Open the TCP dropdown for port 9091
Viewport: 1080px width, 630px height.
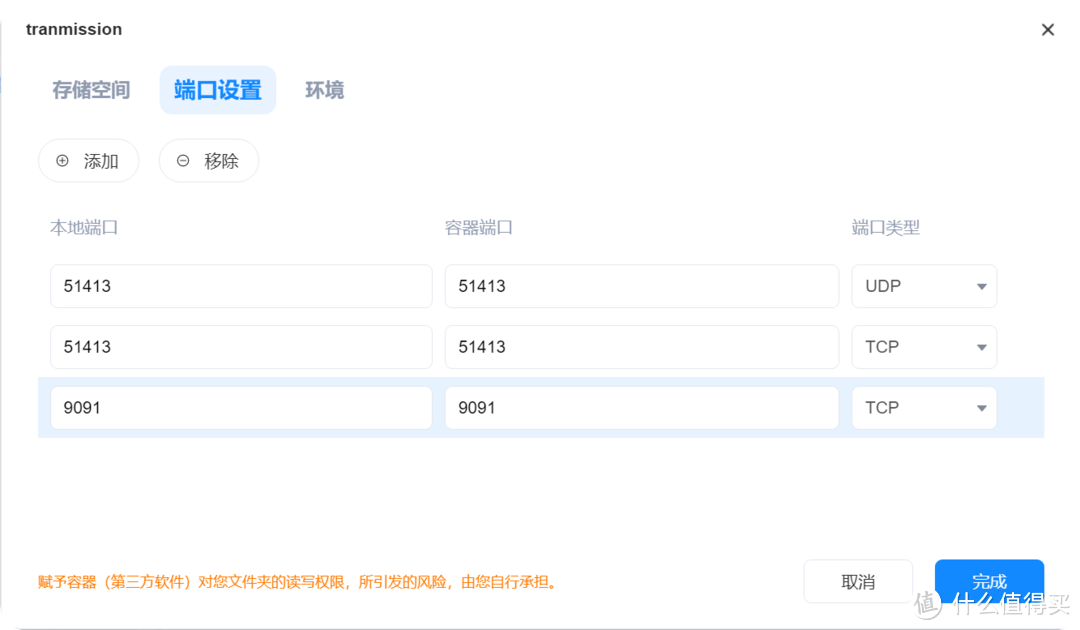922,407
